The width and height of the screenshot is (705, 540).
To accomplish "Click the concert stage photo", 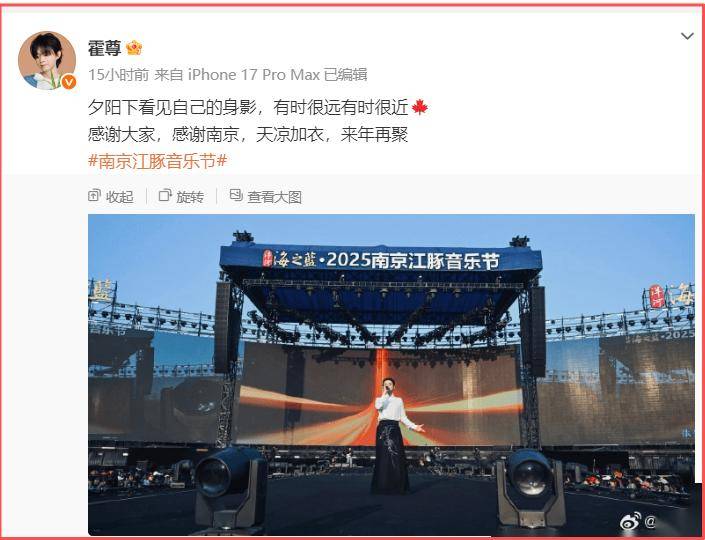I will click(x=391, y=375).
